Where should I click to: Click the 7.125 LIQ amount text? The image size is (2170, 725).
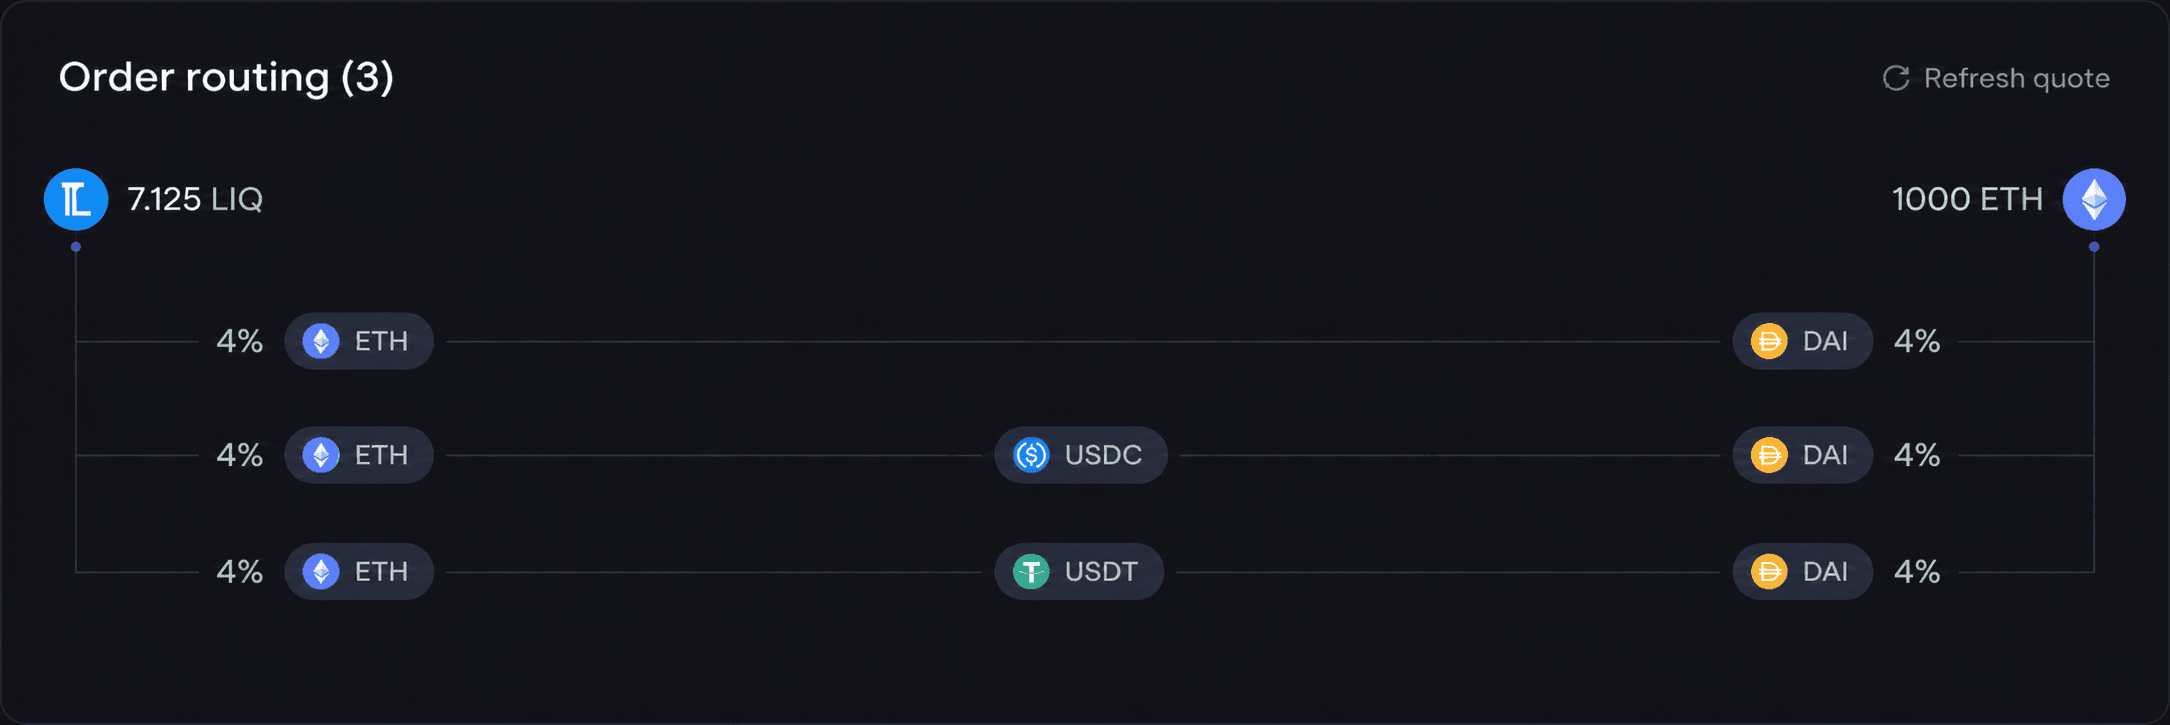(x=195, y=200)
